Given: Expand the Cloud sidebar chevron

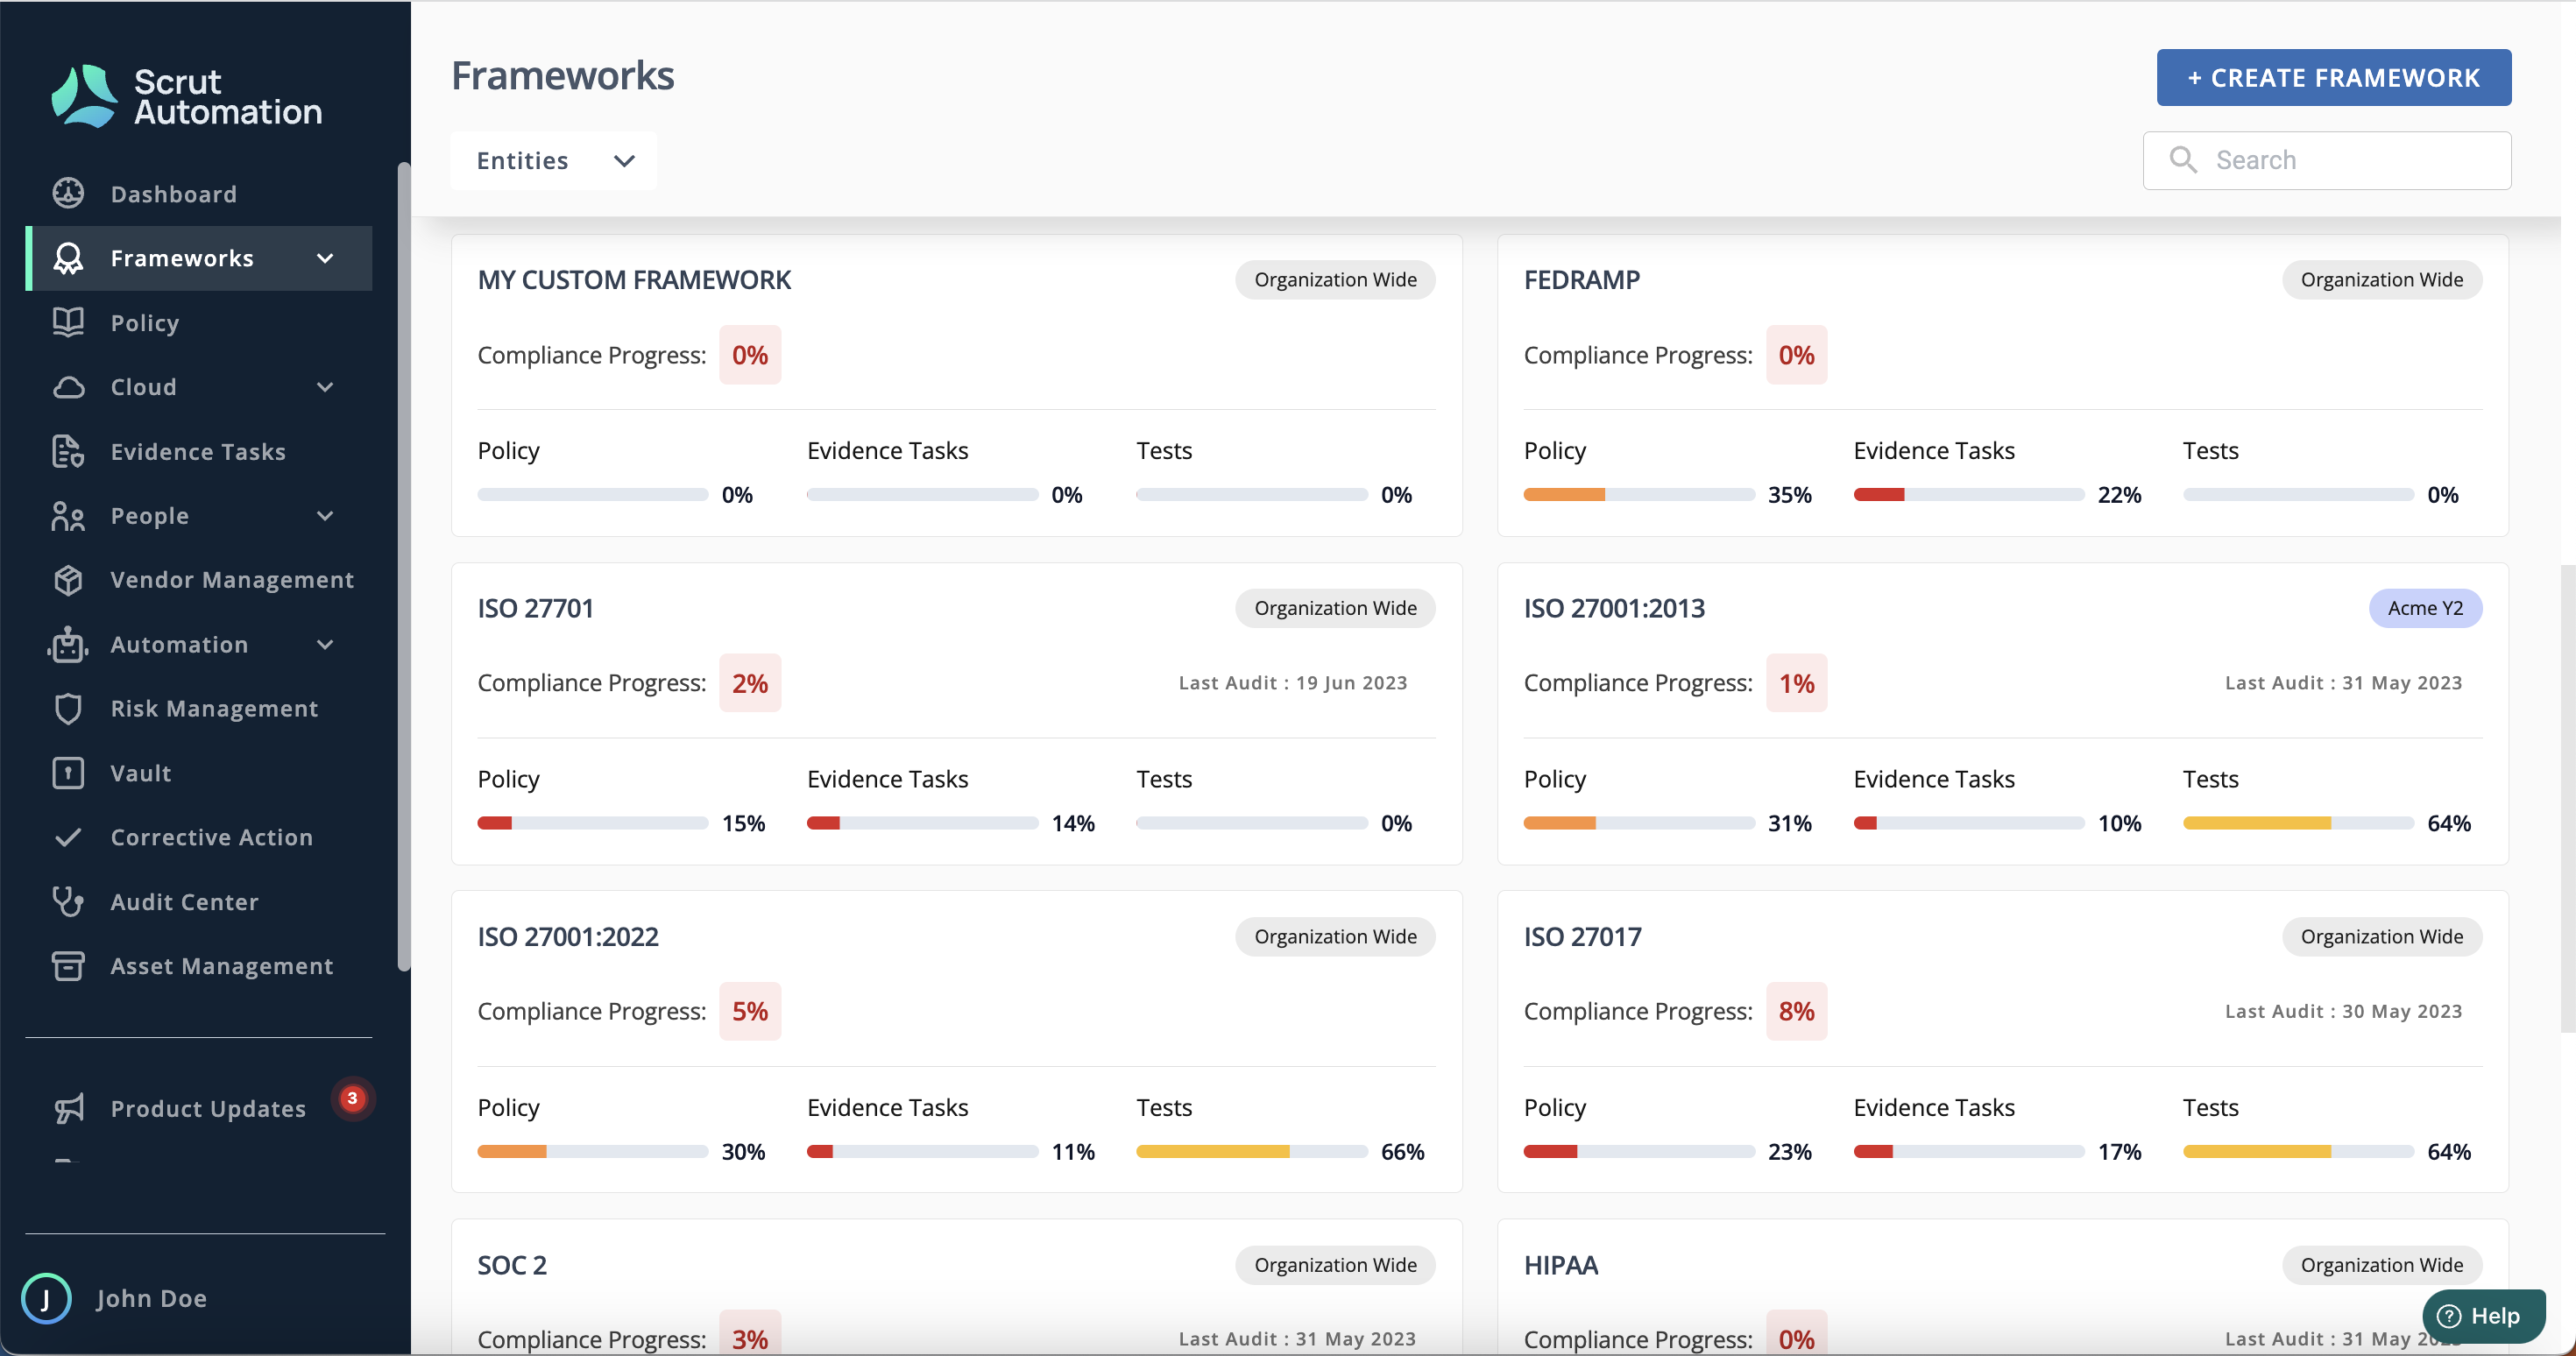Looking at the screenshot, I should pyautogui.click(x=325, y=387).
